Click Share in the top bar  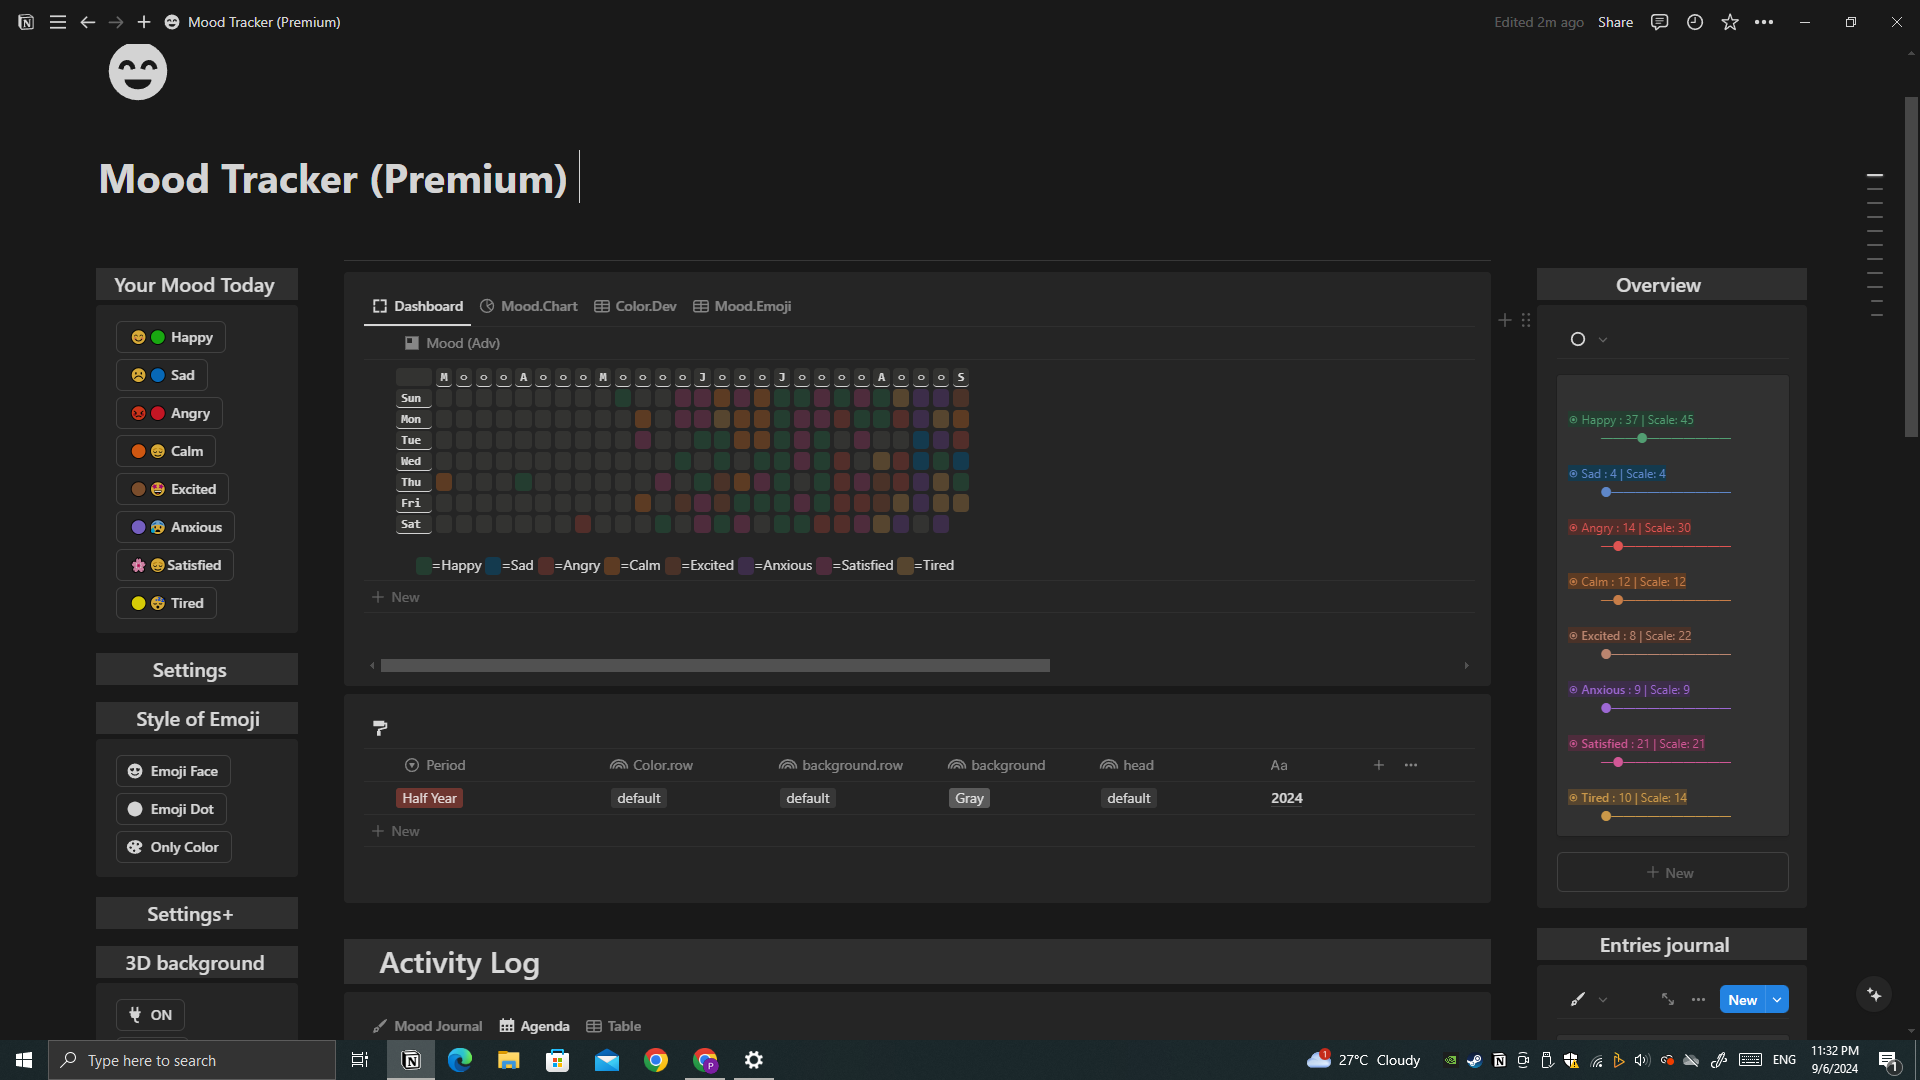(x=1615, y=22)
